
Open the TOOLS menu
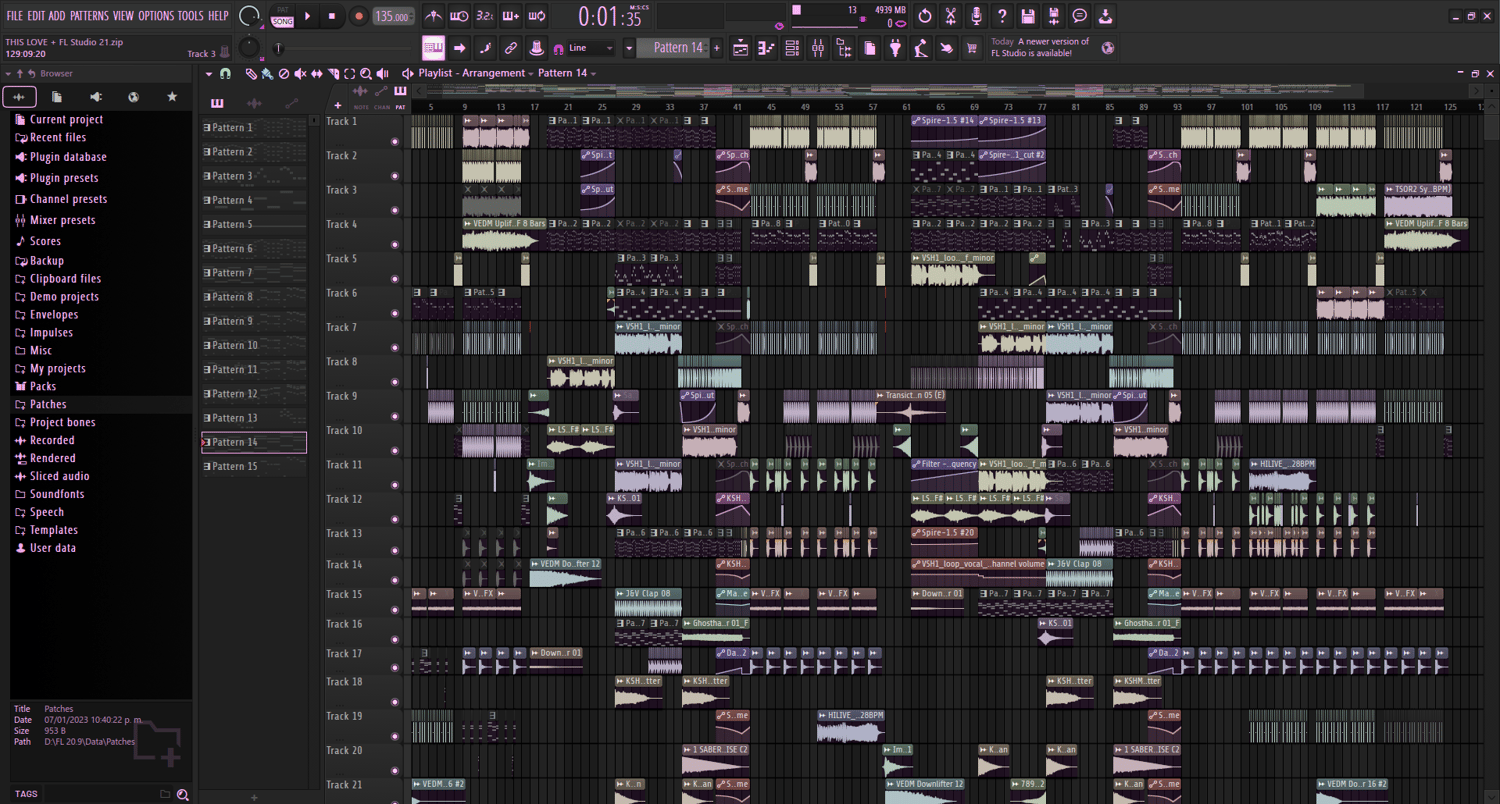pos(190,16)
